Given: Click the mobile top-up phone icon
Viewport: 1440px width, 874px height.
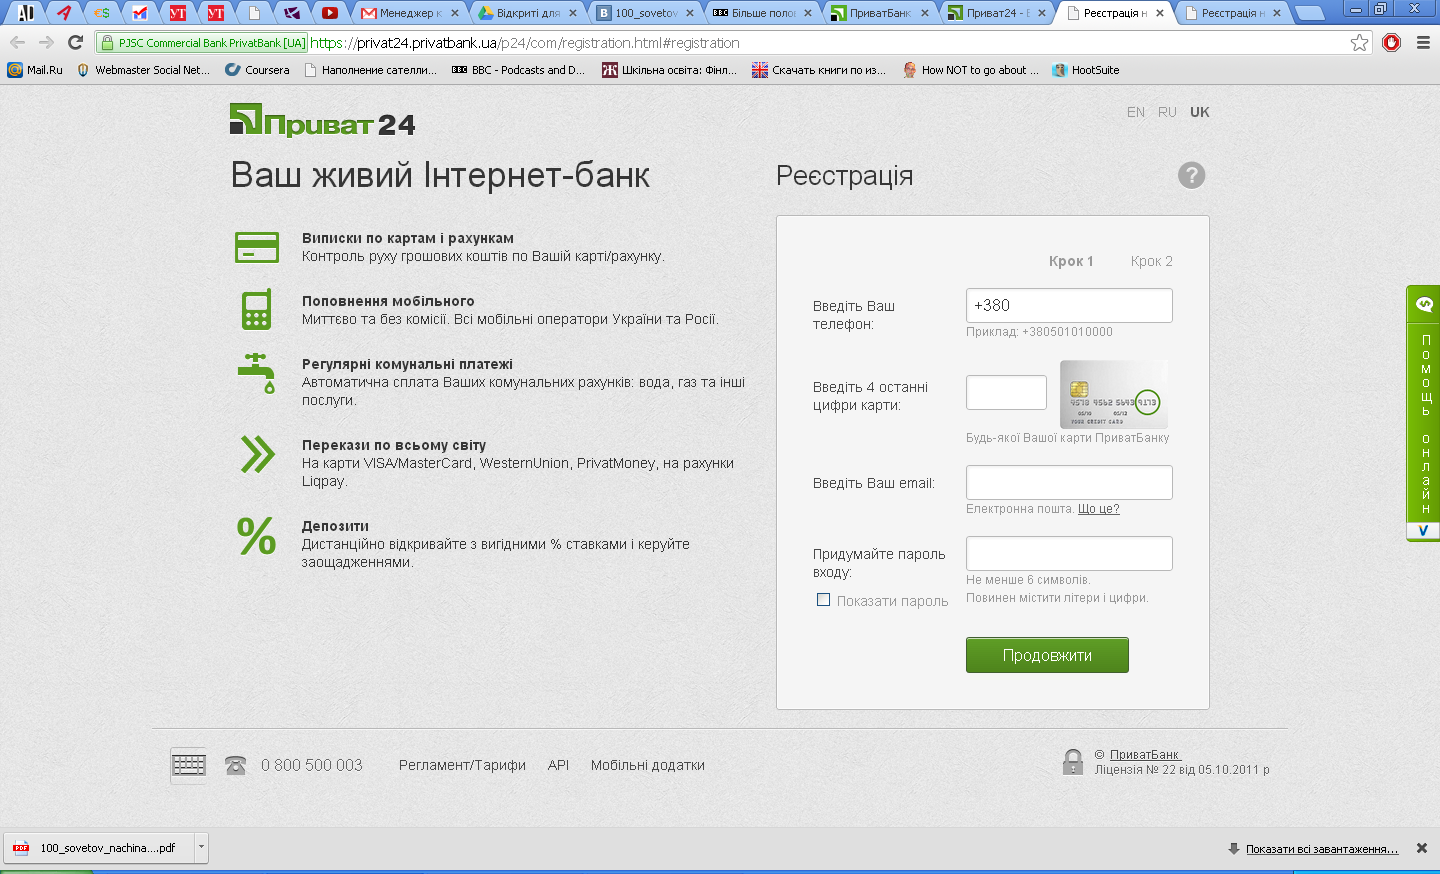Looking at the screenshot, I should tap(257, 310).
